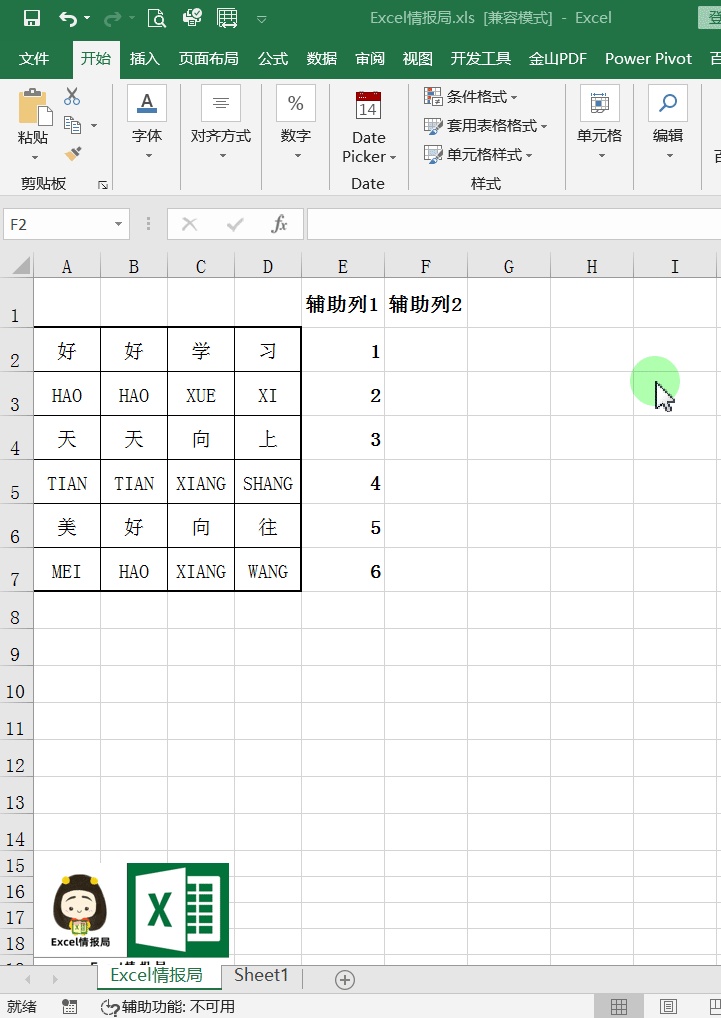Image resolution: width=721 pixels, height=1018 pixels.
Task: Click the Date Picker calendar icon
Action: tap(368, 105)
